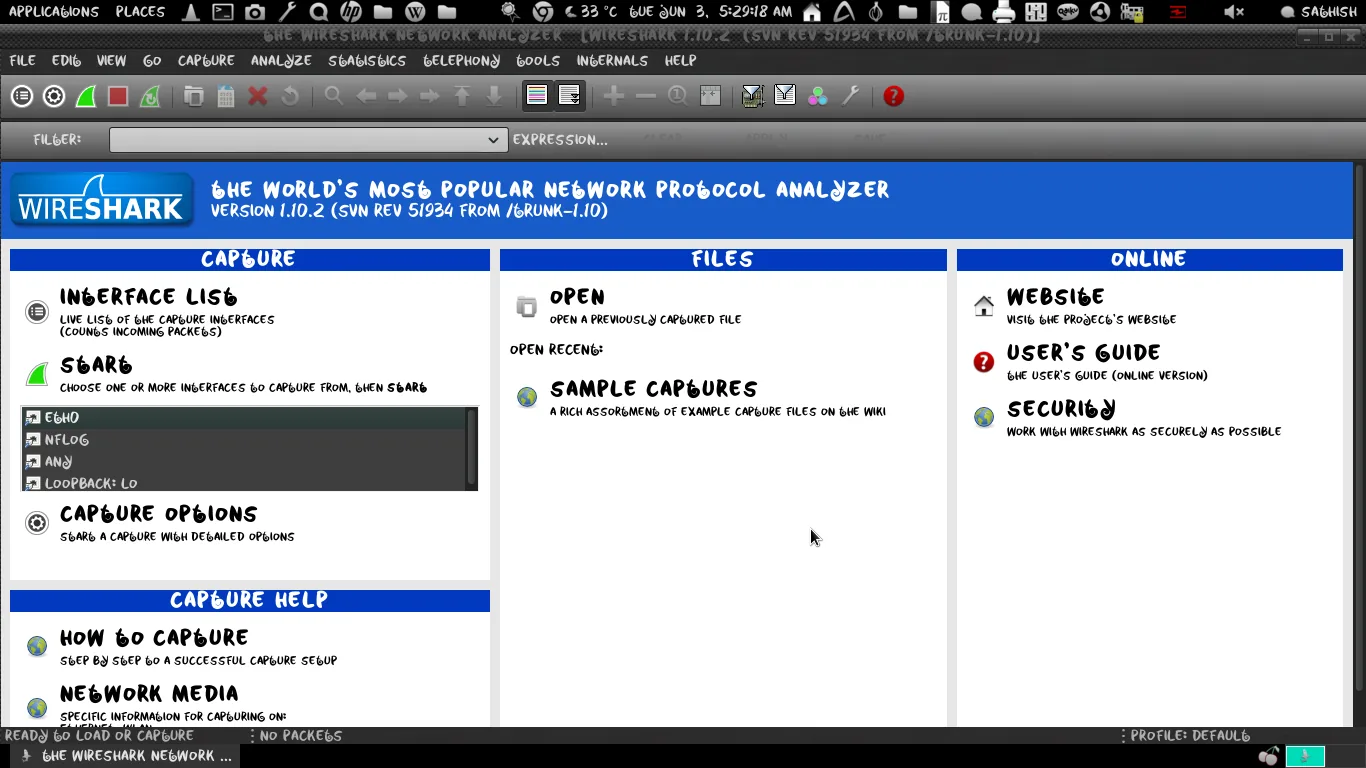This screenshot has height=768, width=1366.
Task: Open the Expression... filter builder
Action: (x=560, y=140)
